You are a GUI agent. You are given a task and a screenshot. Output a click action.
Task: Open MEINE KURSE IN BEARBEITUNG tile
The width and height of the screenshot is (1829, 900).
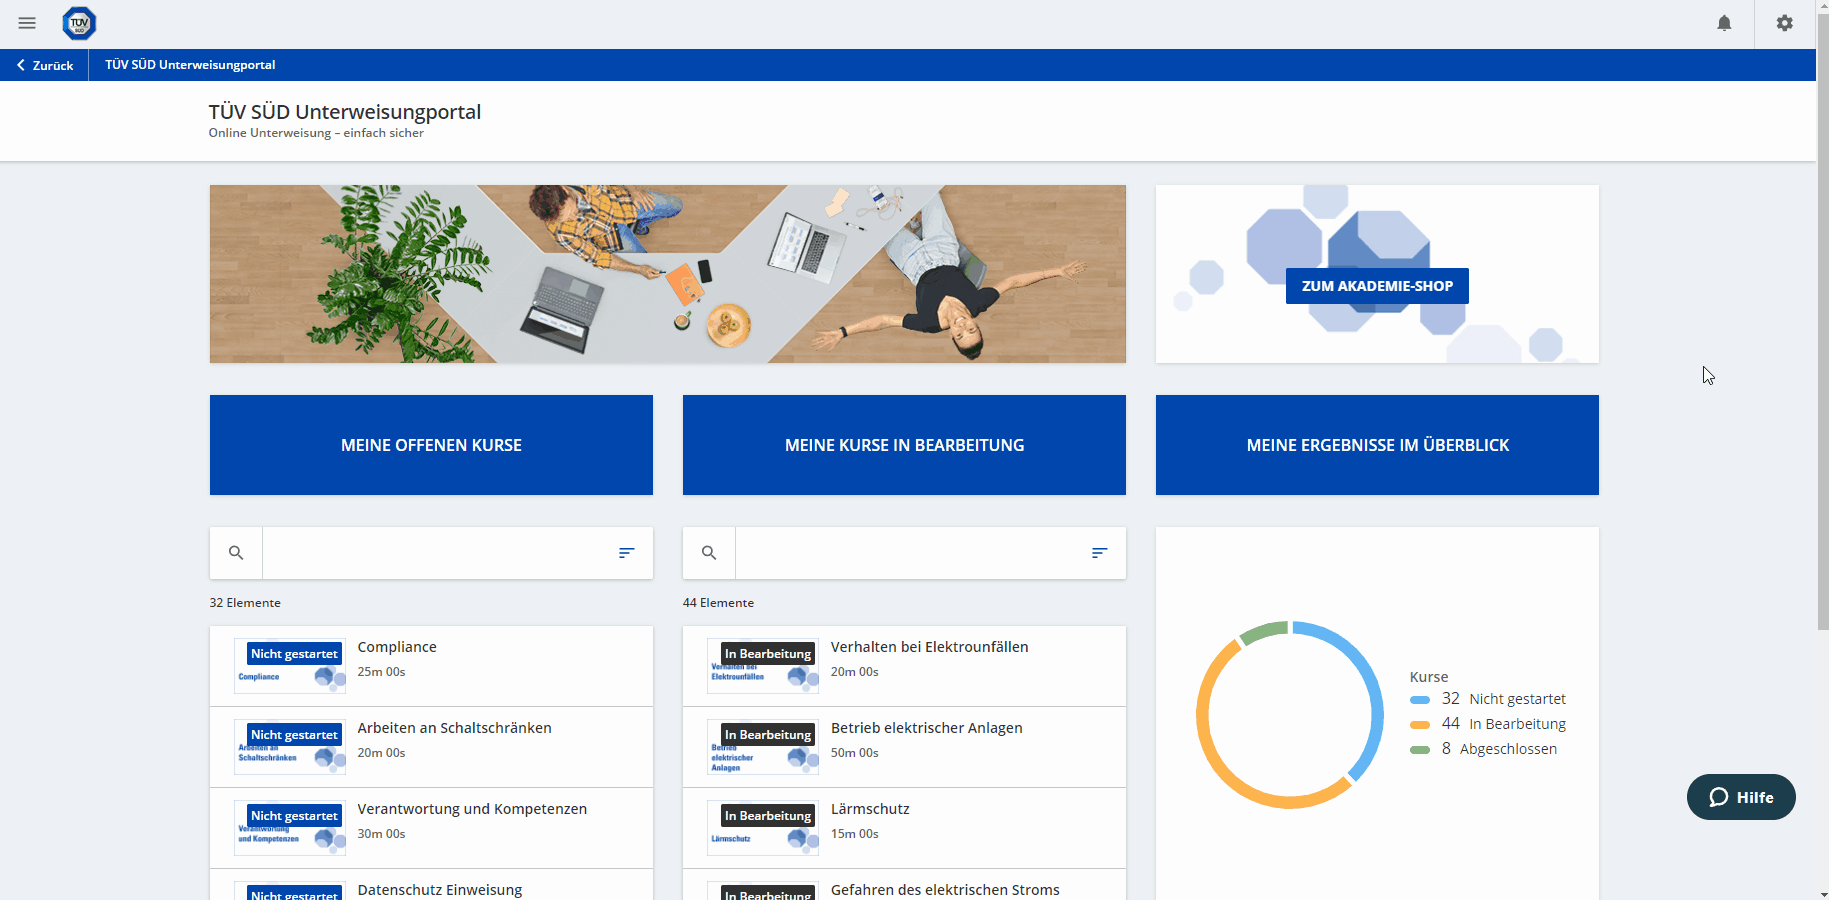[x=904, y=445]
